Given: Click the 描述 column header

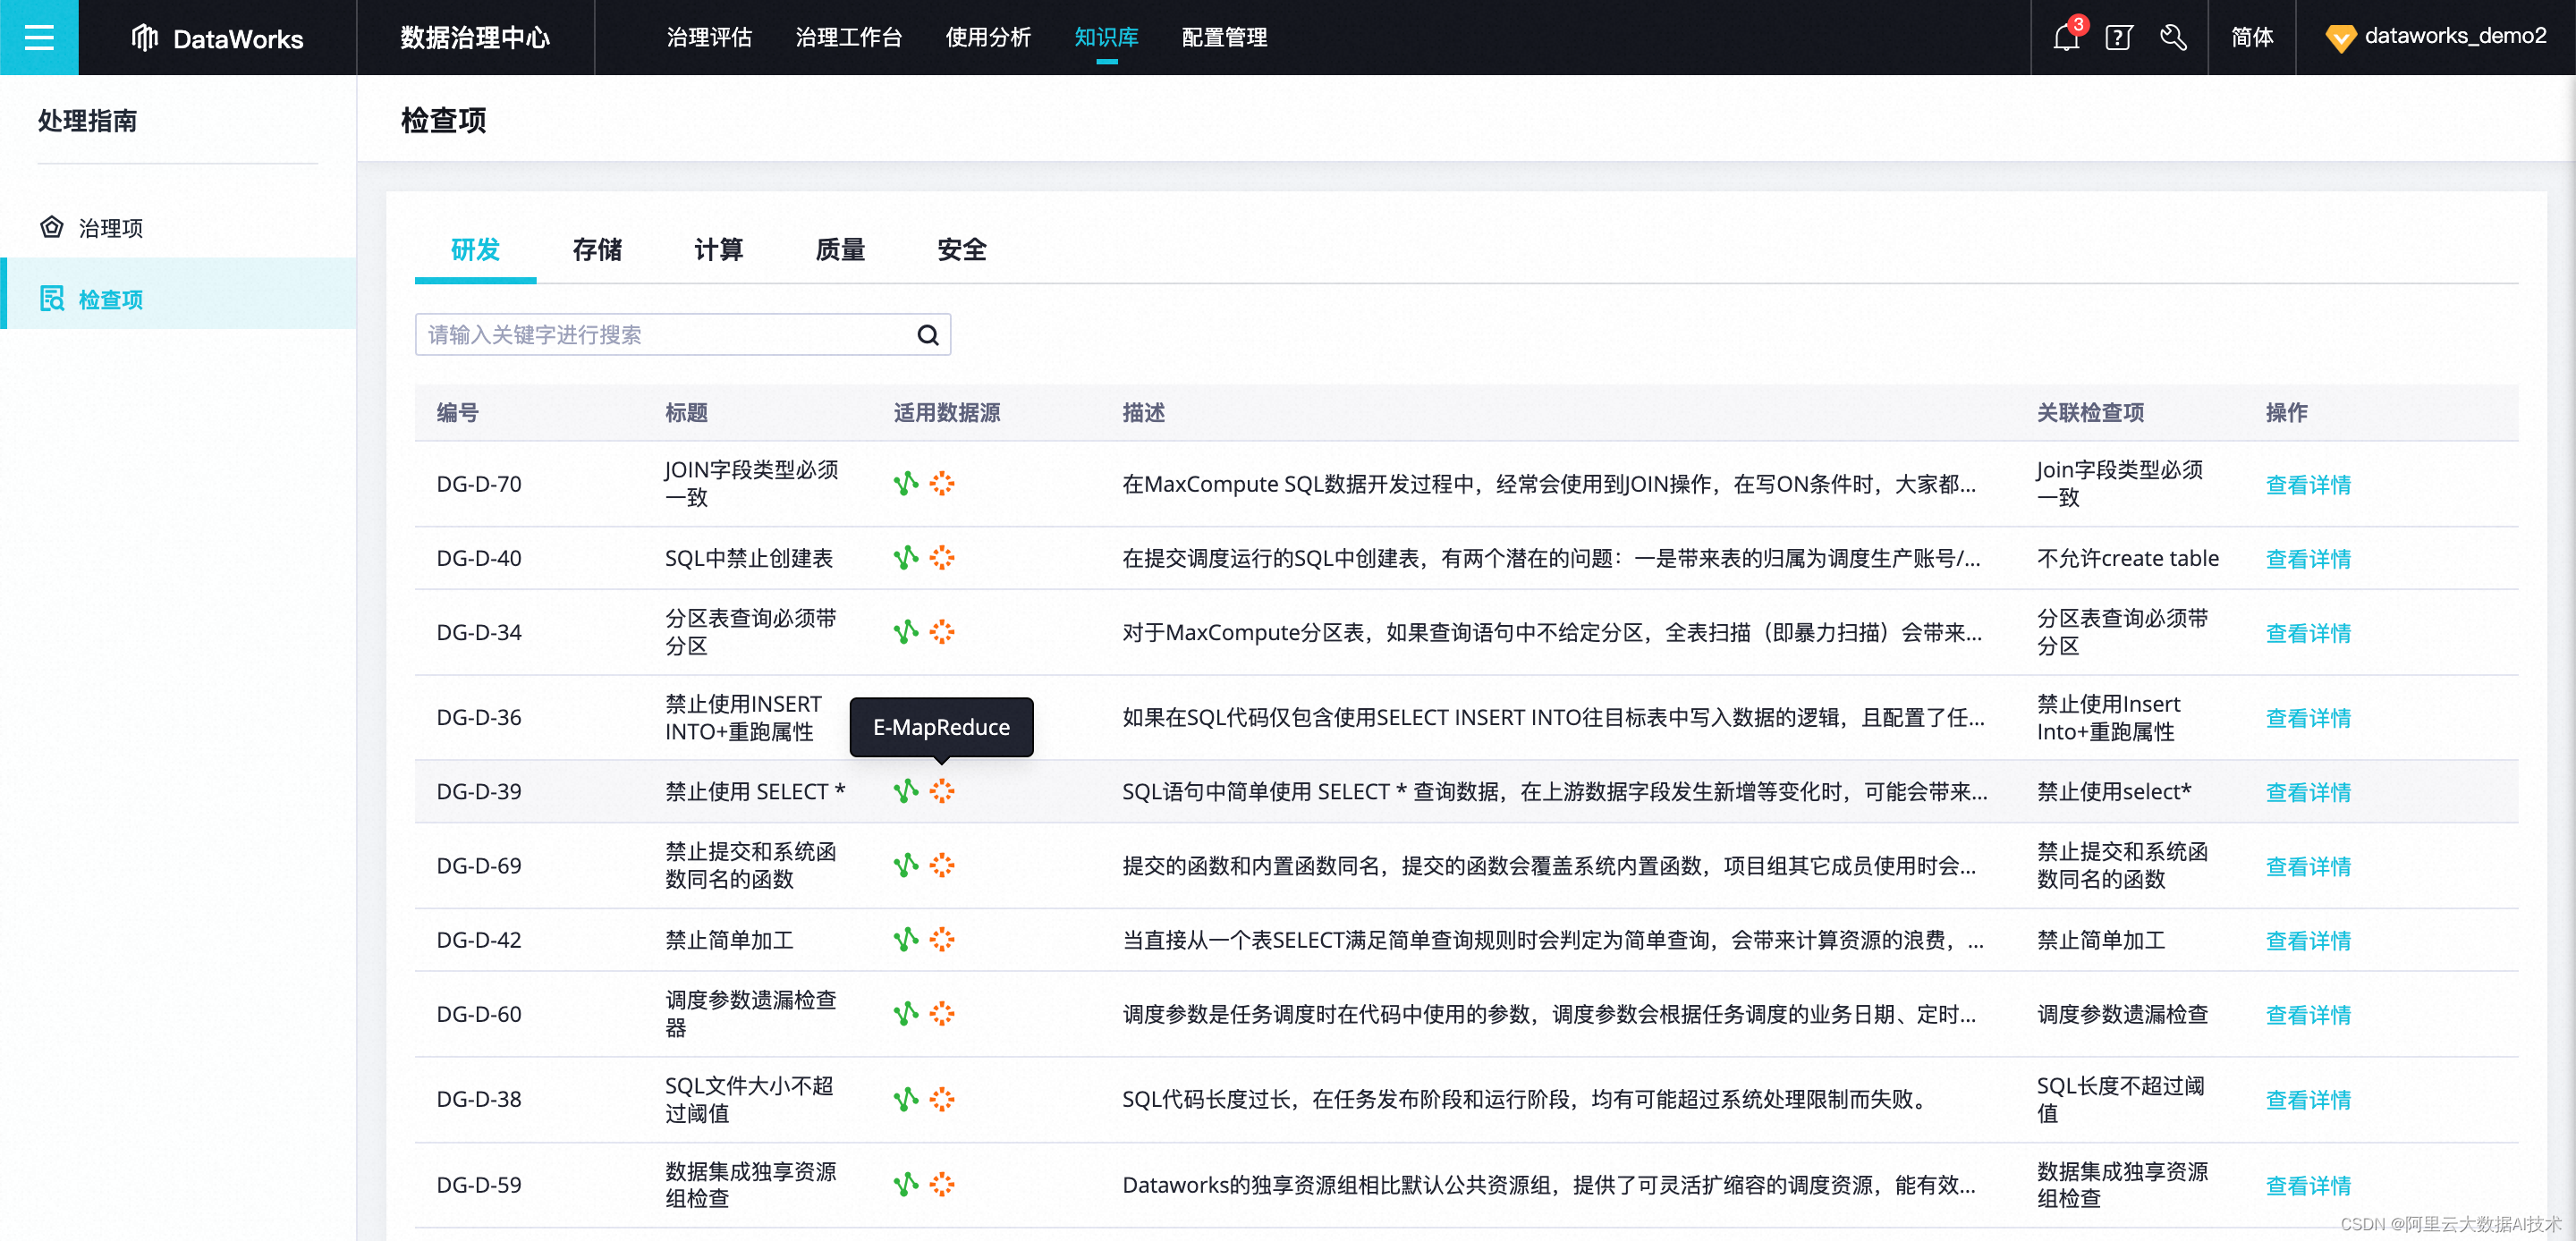Looking at the screenshot, I should click(x=1143, y=413).
